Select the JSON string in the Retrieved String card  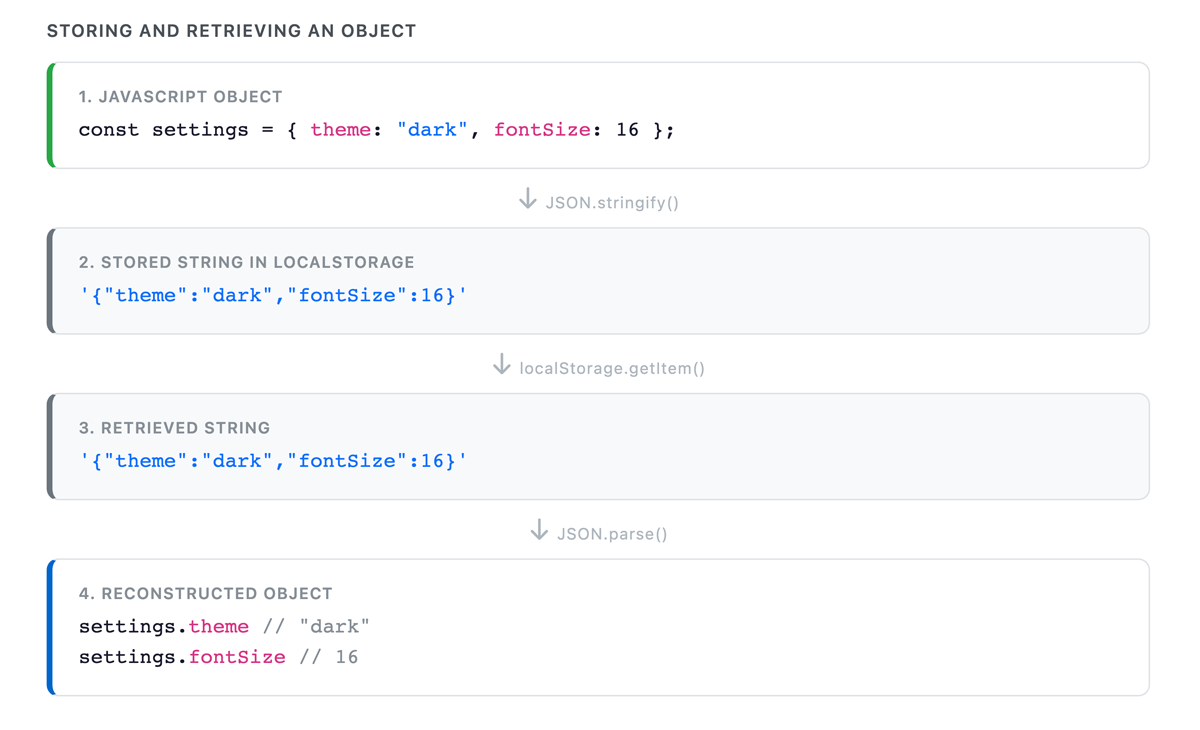click(x=274, y=461)
